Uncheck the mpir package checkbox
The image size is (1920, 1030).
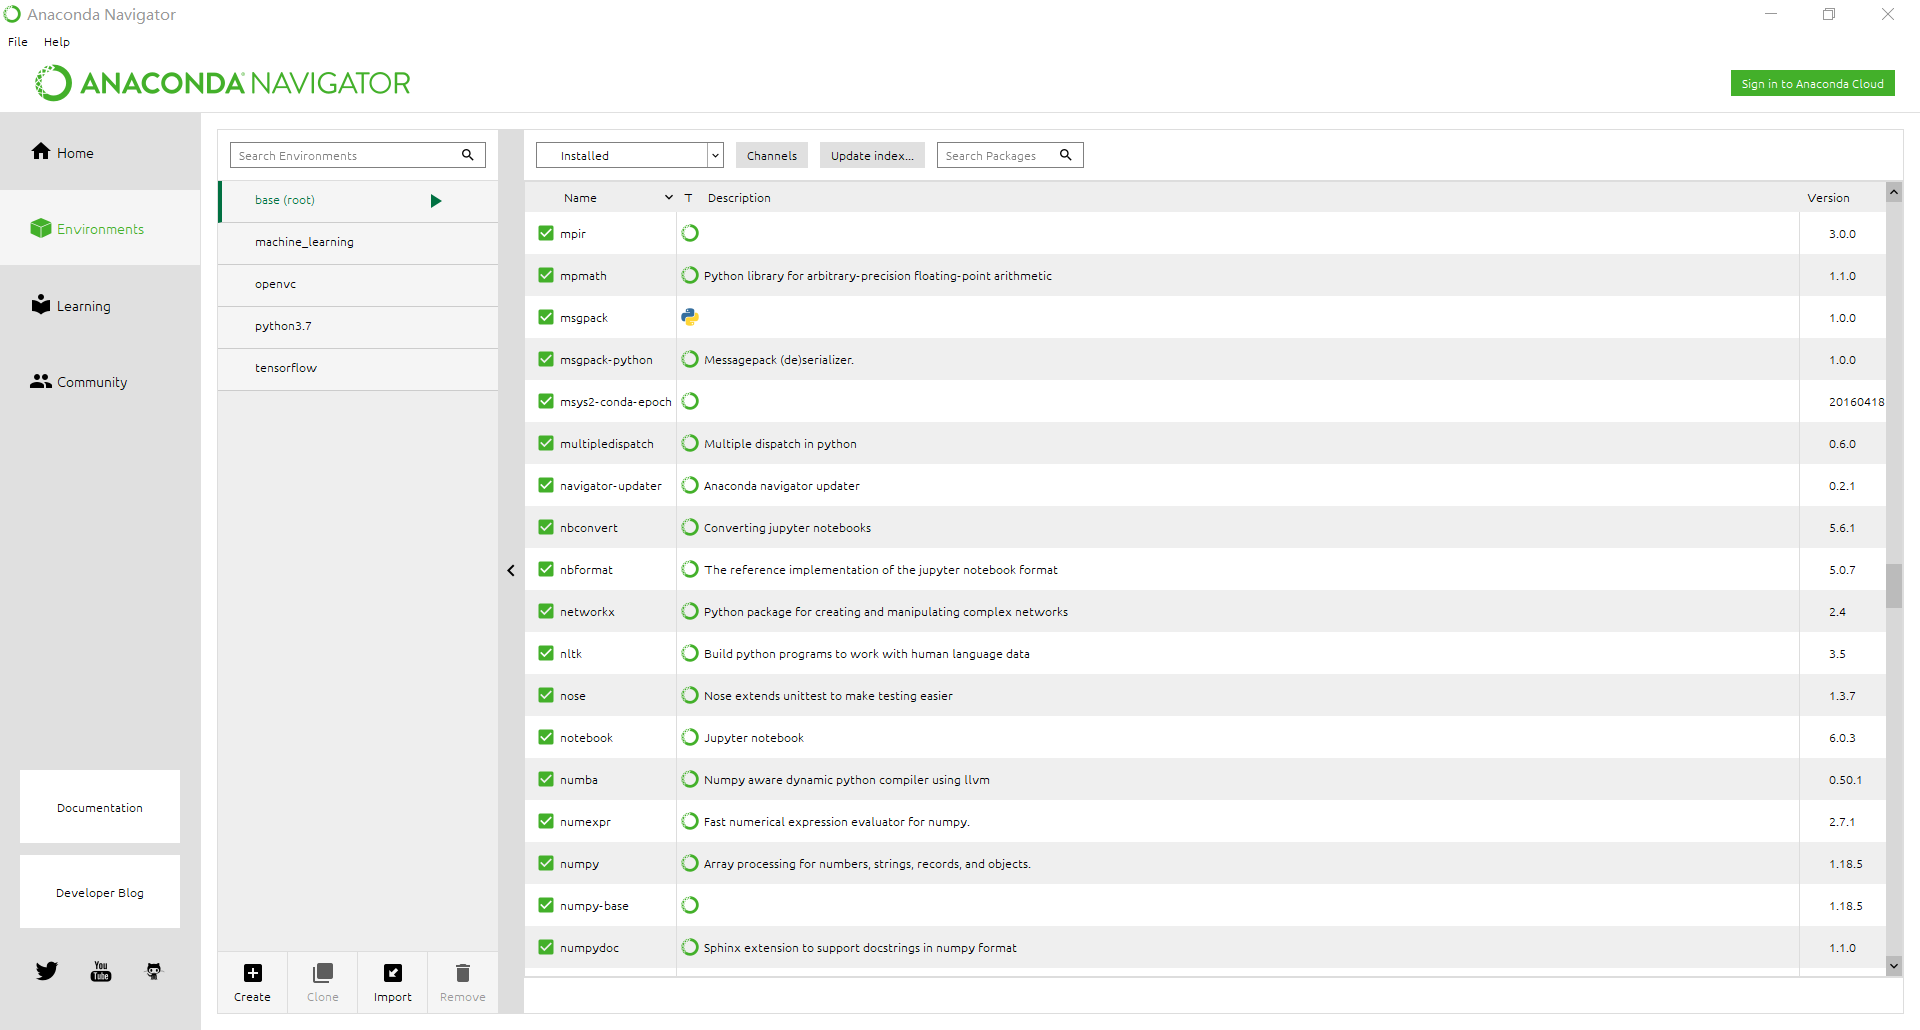click(x=546, y=233)
